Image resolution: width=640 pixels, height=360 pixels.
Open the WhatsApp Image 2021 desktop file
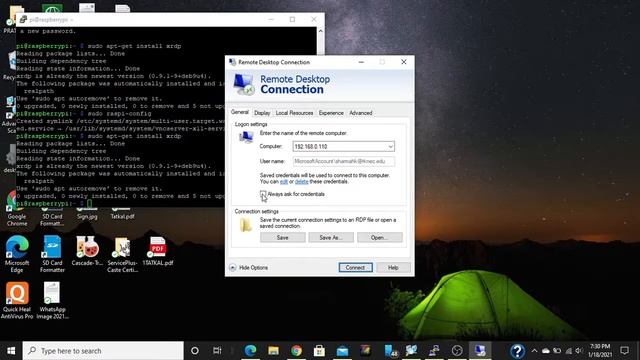tap(52, 300)
